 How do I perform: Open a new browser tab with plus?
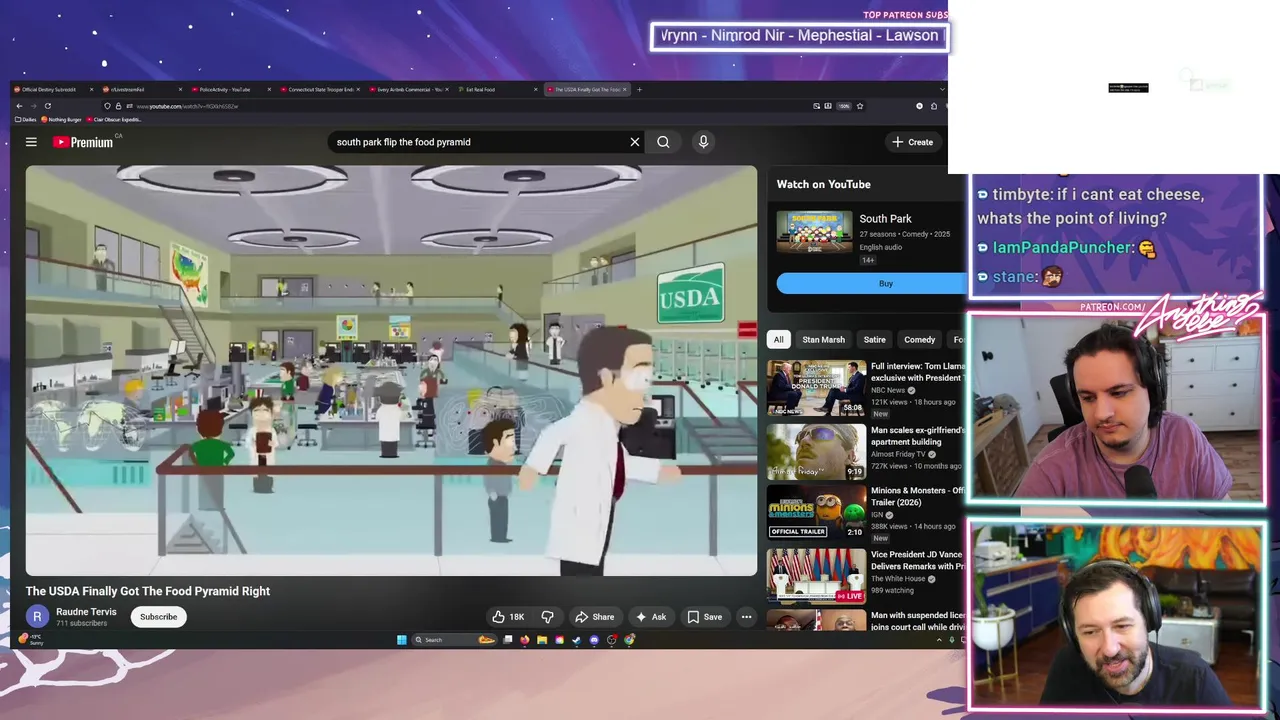tap(640, 89)
